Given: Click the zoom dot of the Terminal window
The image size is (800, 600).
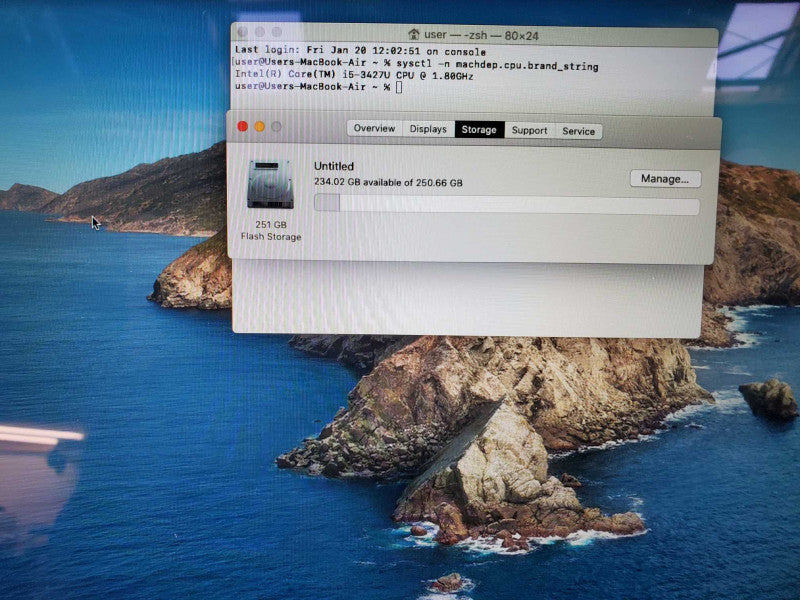Looking at the screenshot, I should (x=277, y=32).
